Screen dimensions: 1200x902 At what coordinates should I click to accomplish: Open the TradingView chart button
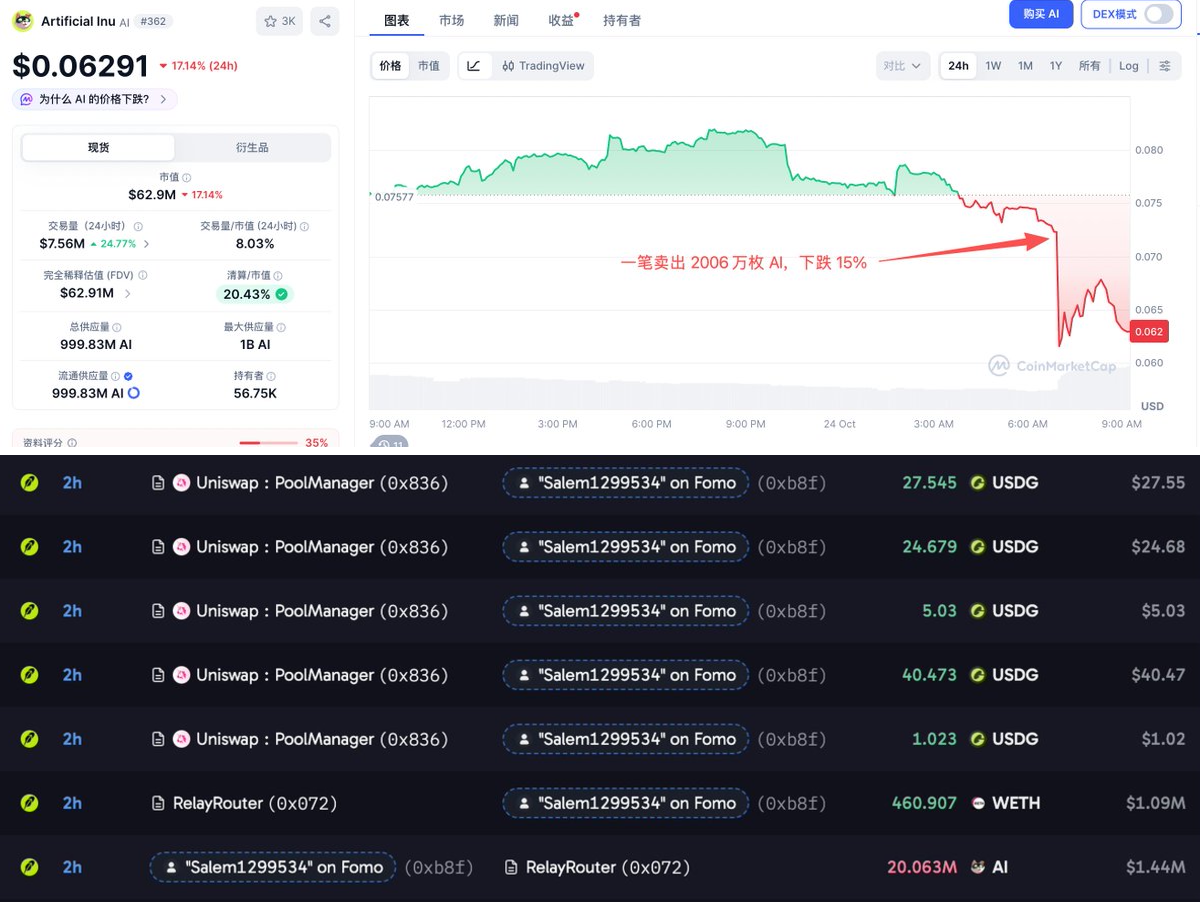click(544, 66)
